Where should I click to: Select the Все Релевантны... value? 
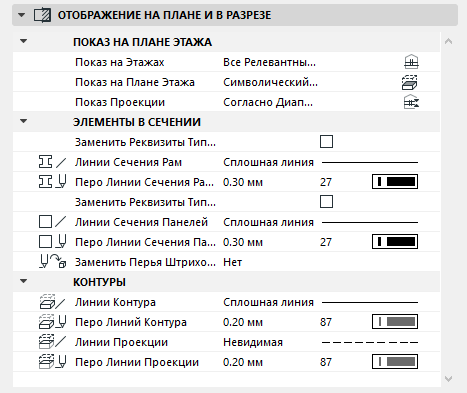[269, 62]
